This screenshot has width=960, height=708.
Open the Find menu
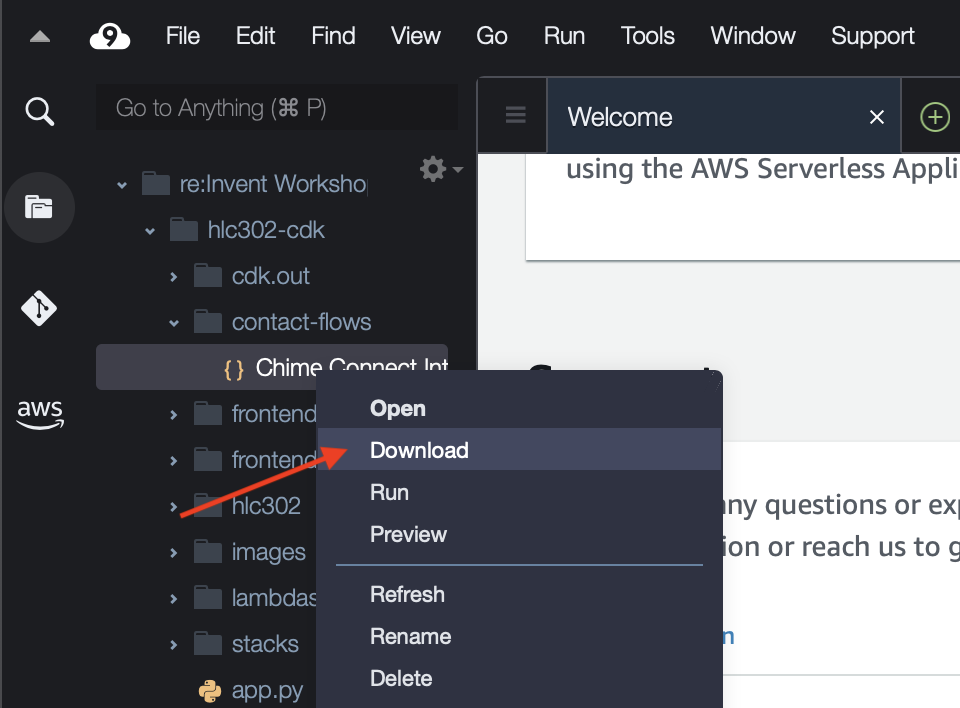[333, 36]
